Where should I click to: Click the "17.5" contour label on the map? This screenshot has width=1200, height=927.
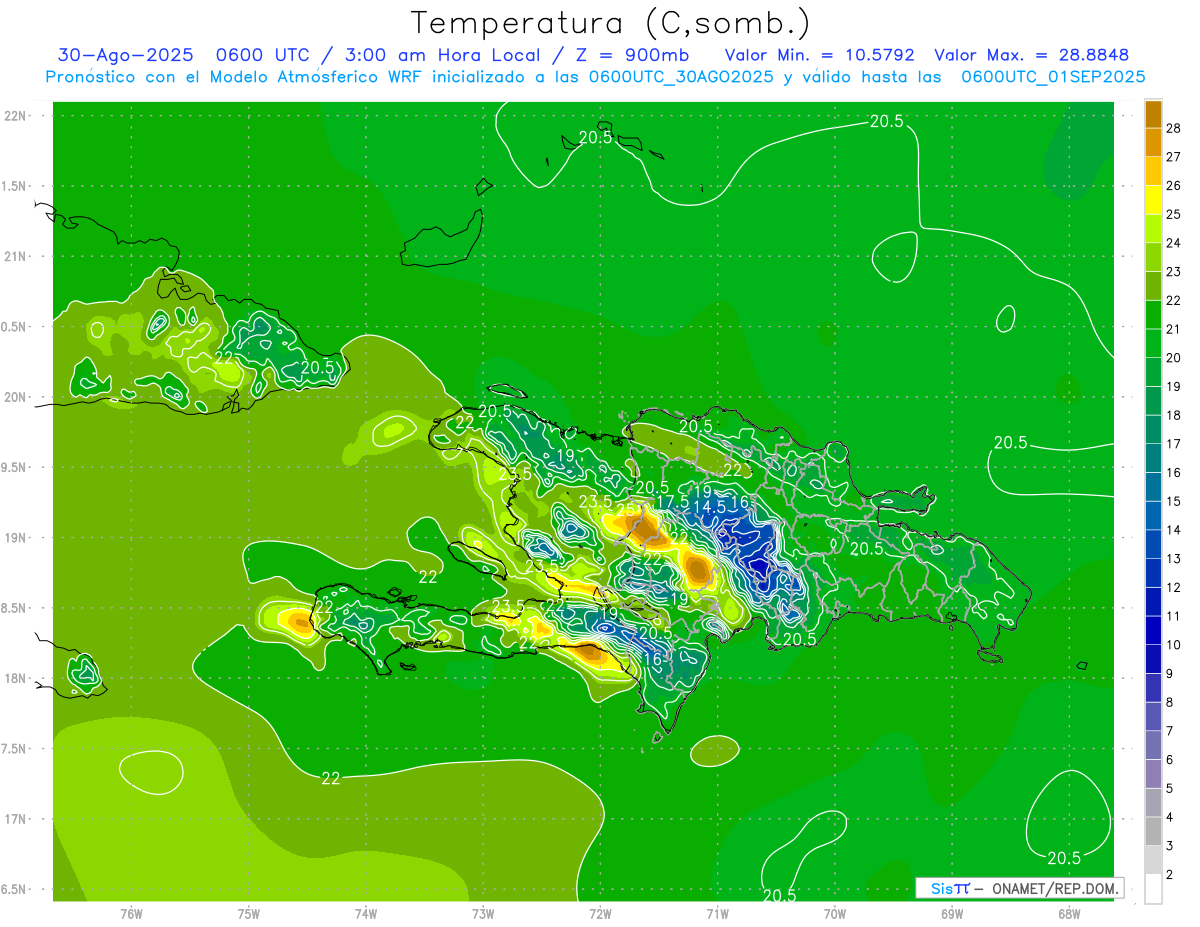(x=672, y=502)
